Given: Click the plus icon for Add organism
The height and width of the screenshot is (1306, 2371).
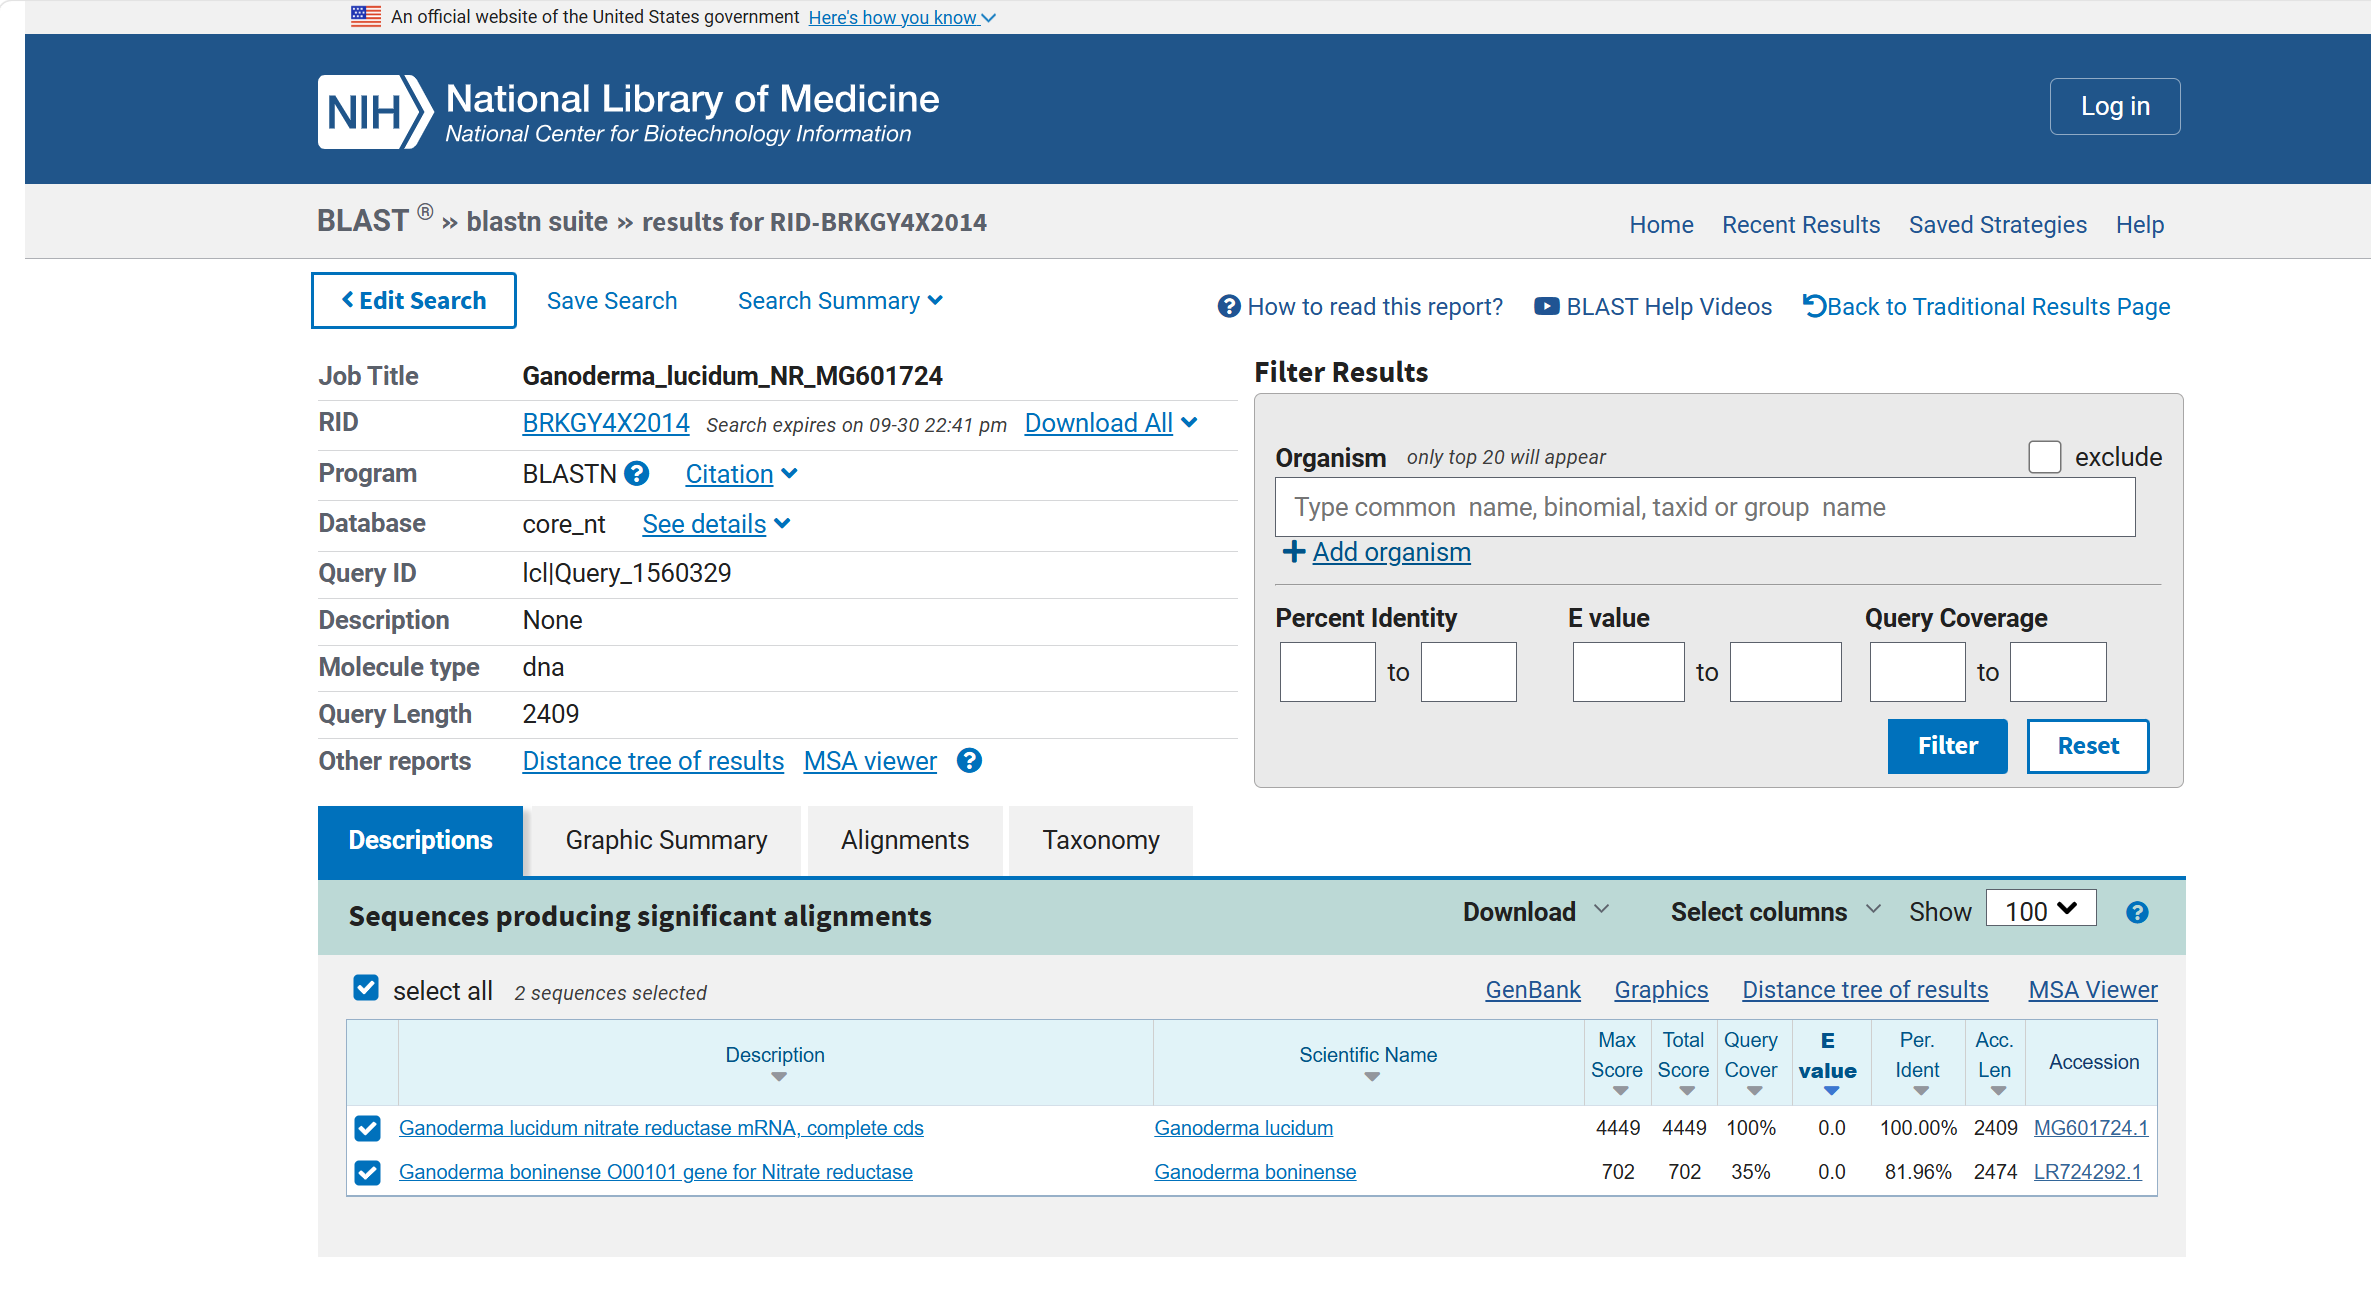Looking at the screenshot, I should point(1294,552).
